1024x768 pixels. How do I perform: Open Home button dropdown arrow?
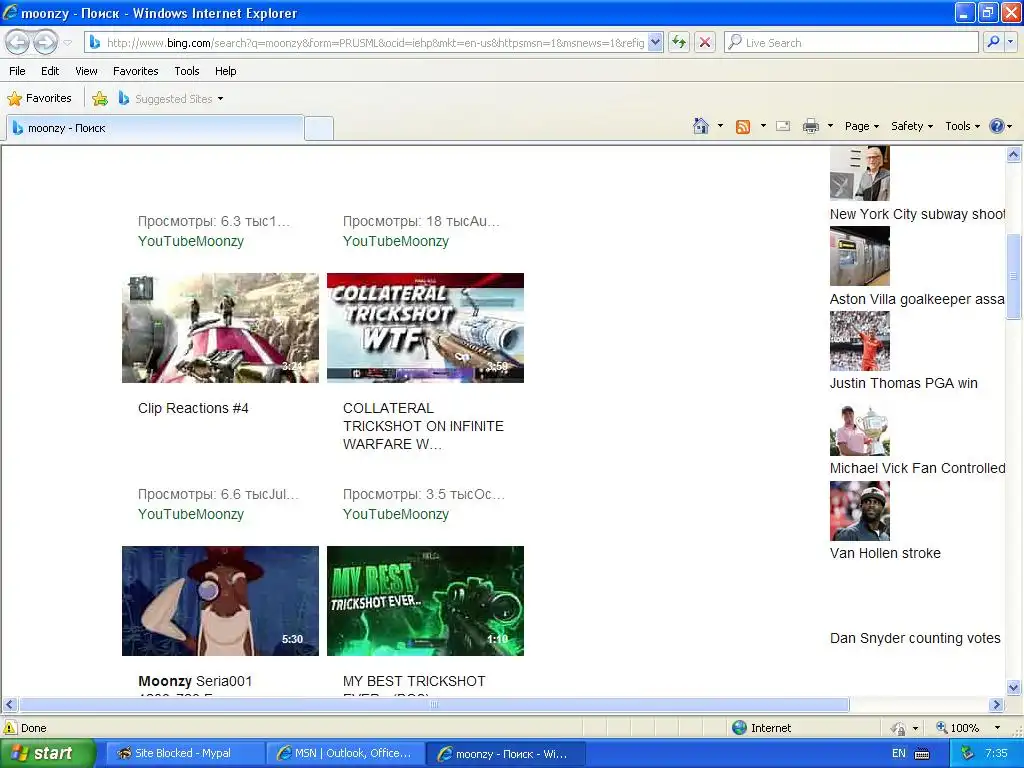[x=720, y=126]
